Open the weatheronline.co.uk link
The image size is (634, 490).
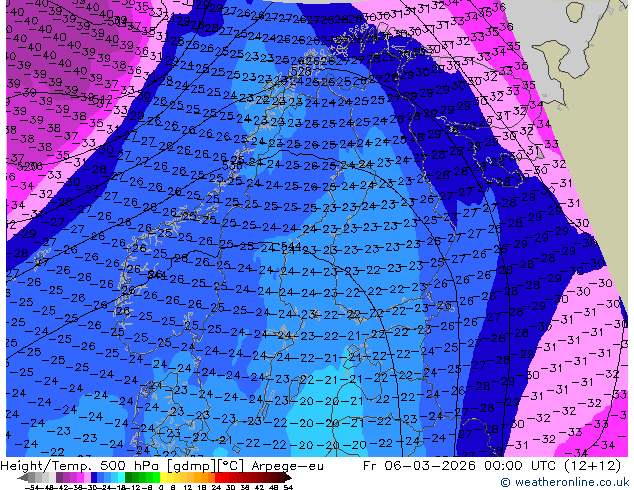click(564, 482)
